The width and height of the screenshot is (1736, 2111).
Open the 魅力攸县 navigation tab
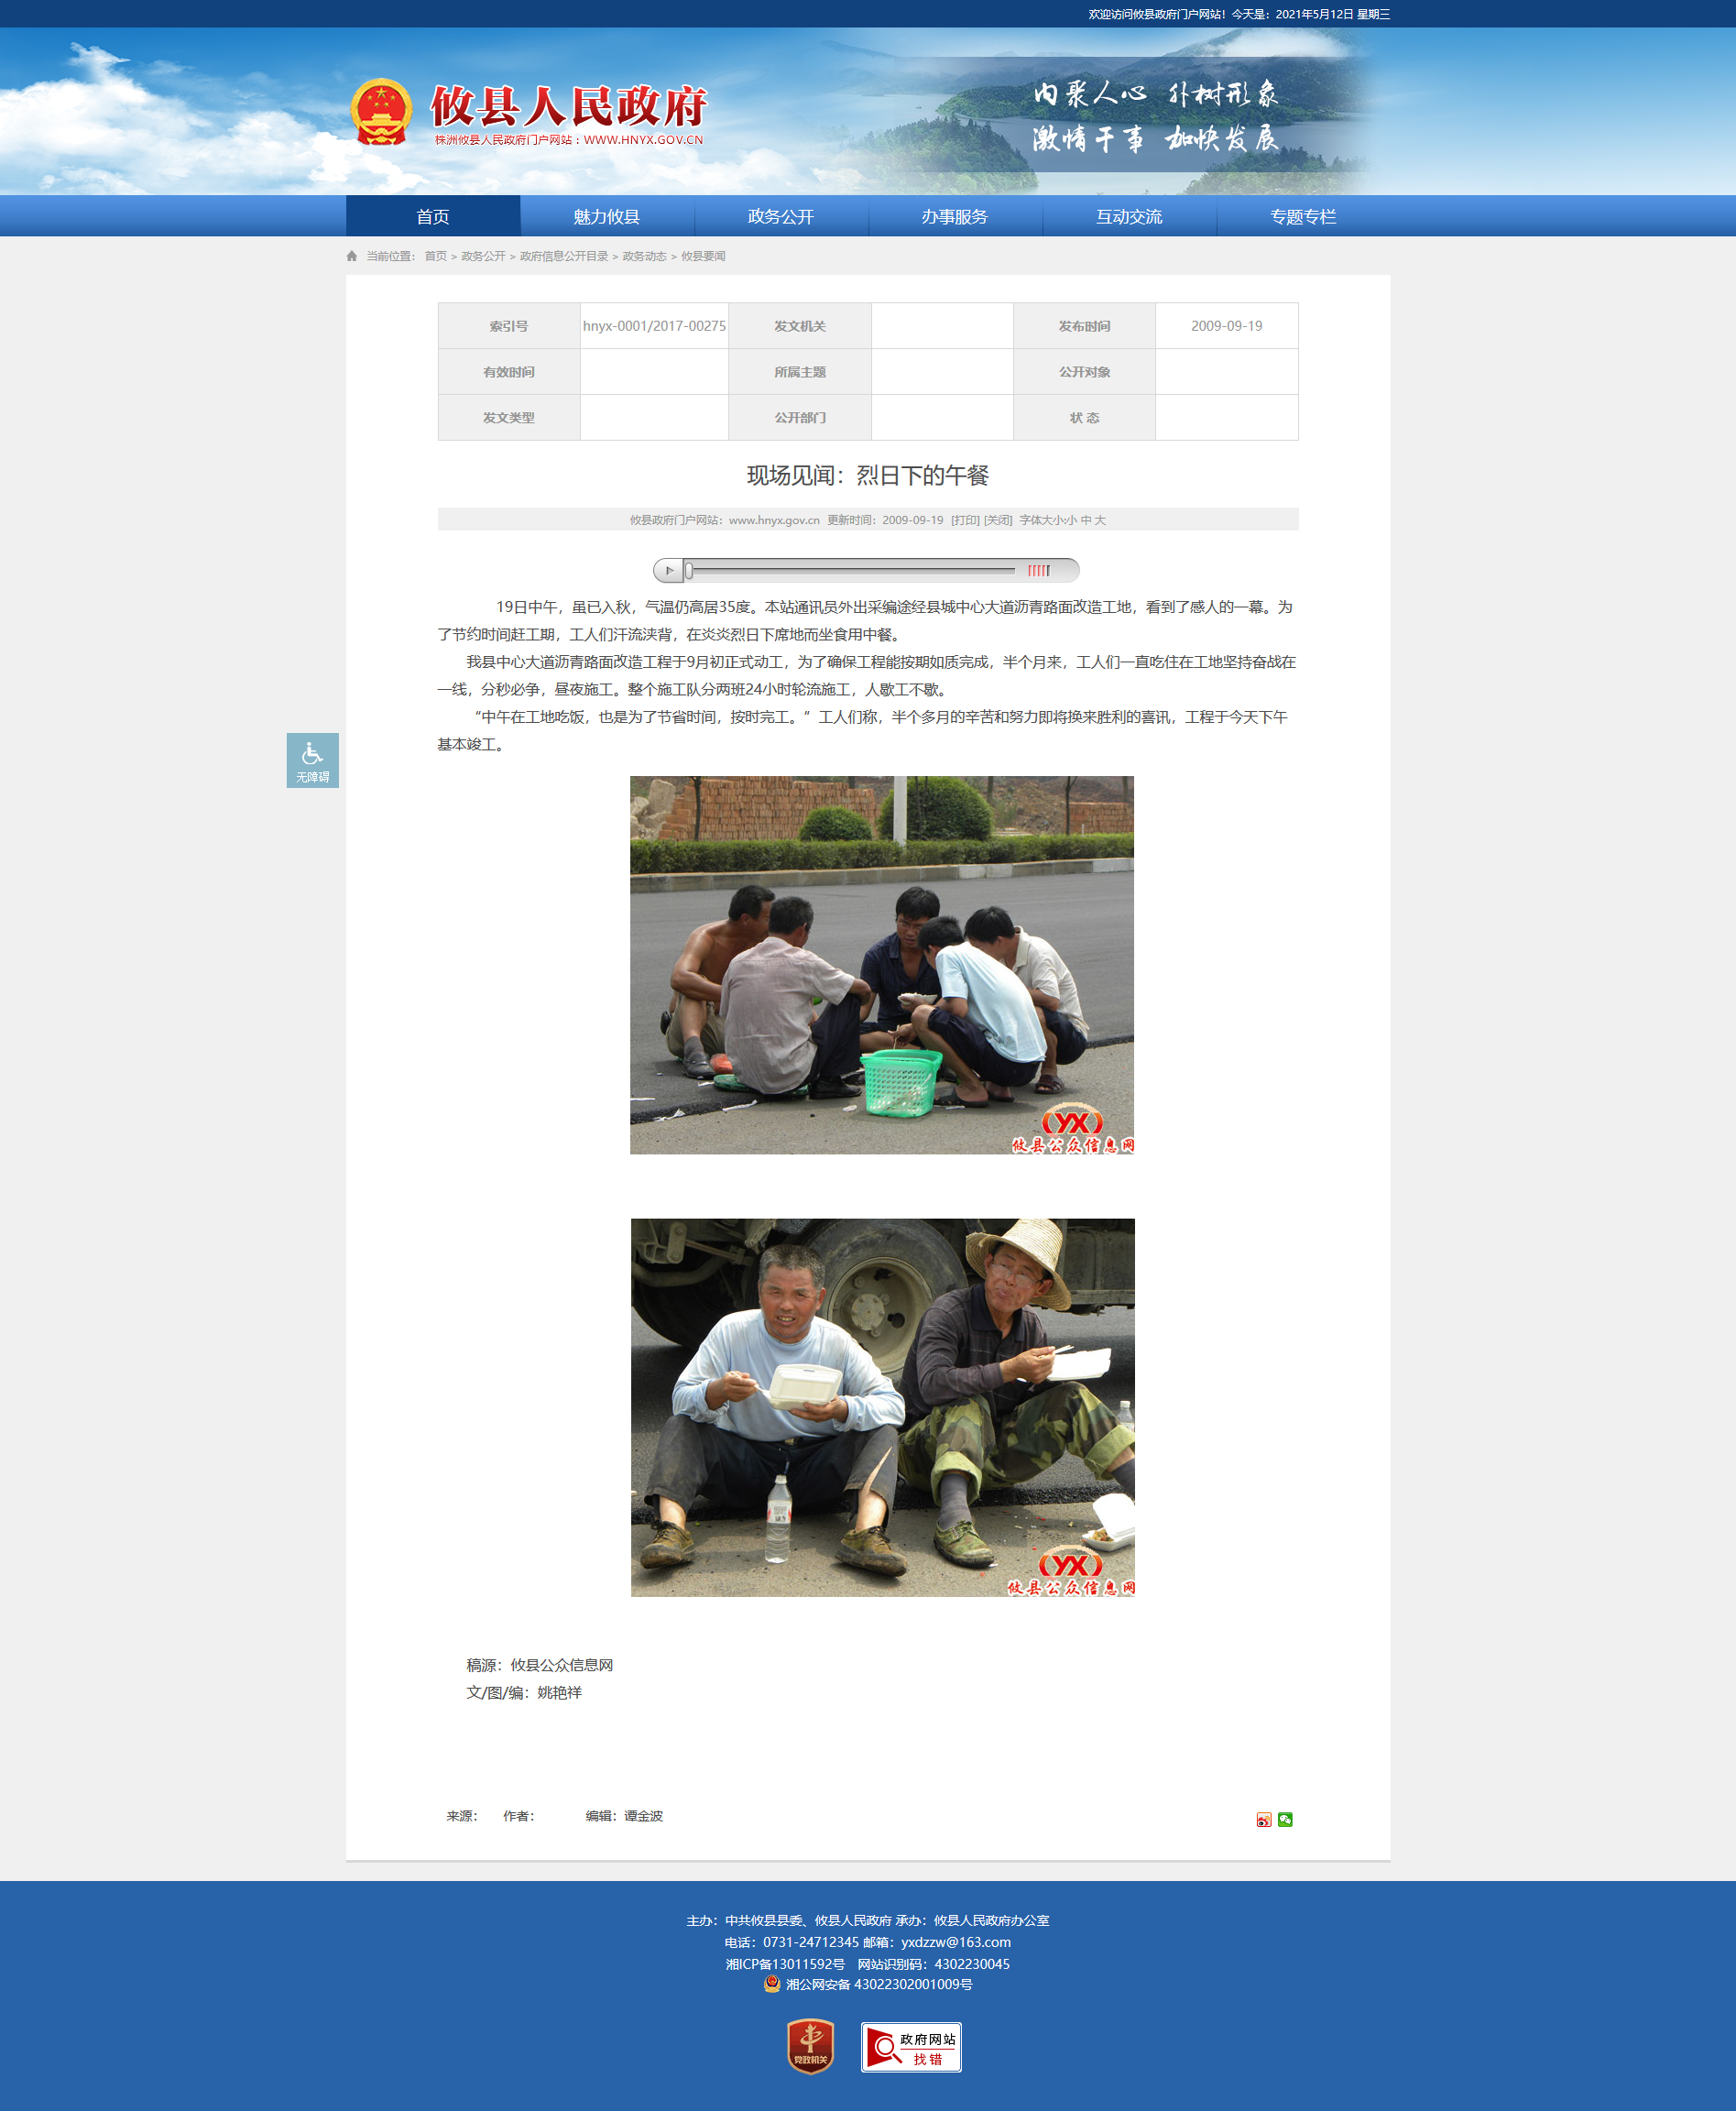pyautogui.click(x=606, y=216)
